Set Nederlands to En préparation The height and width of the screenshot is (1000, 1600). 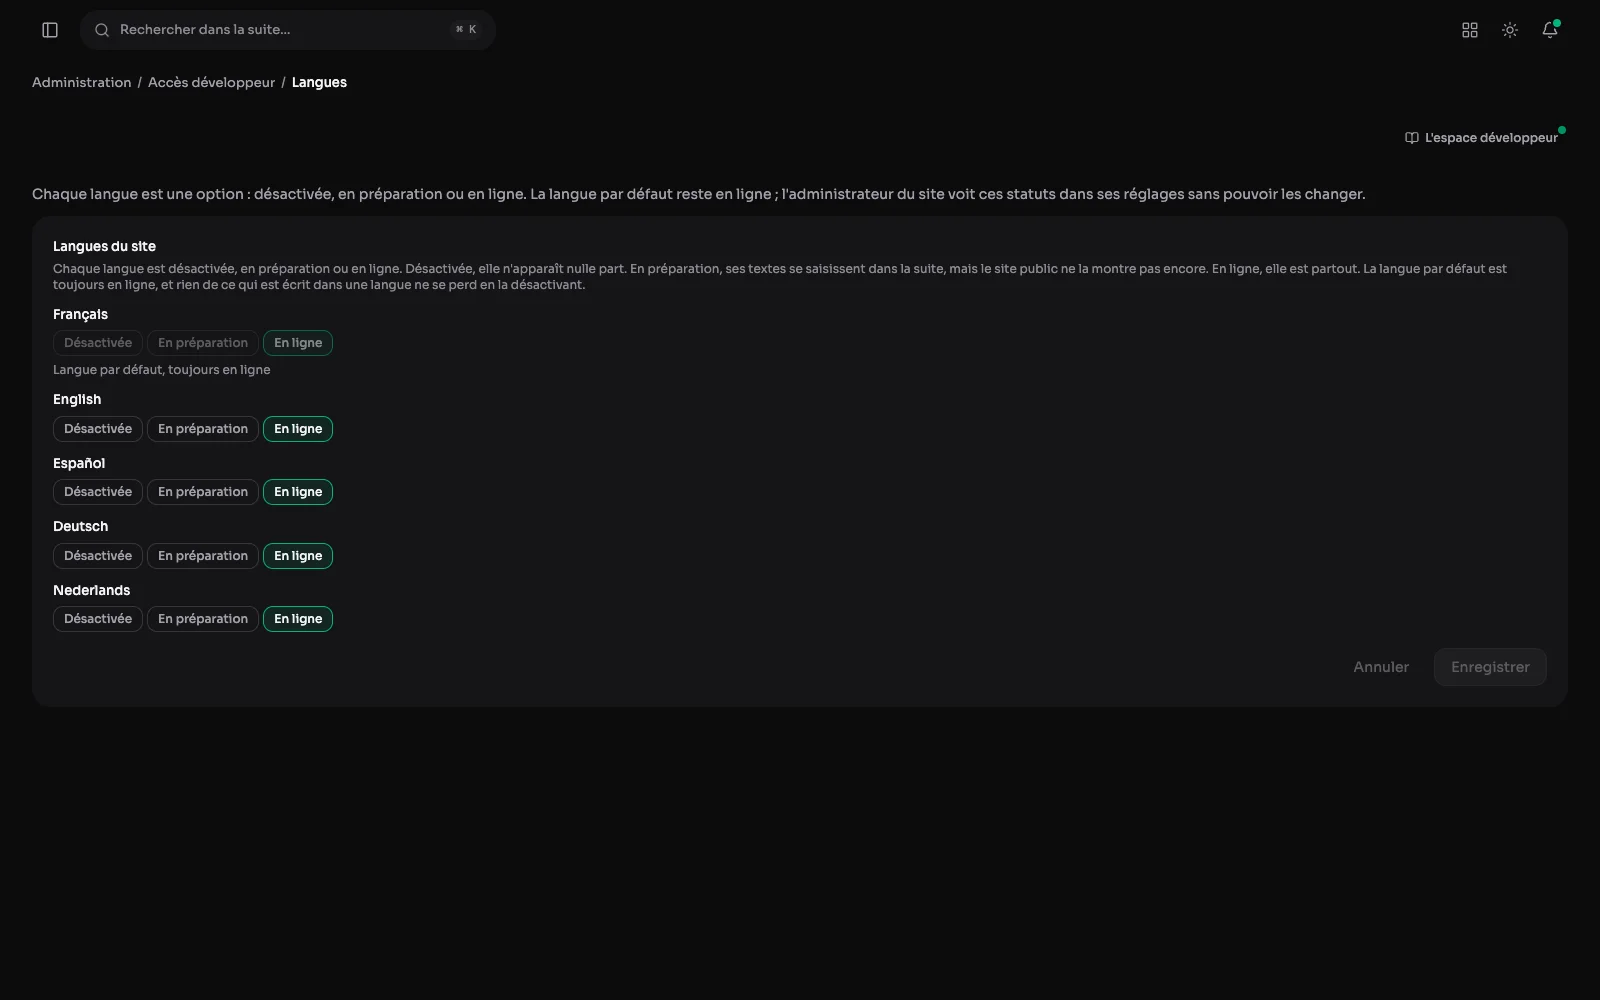click(203, 619)
